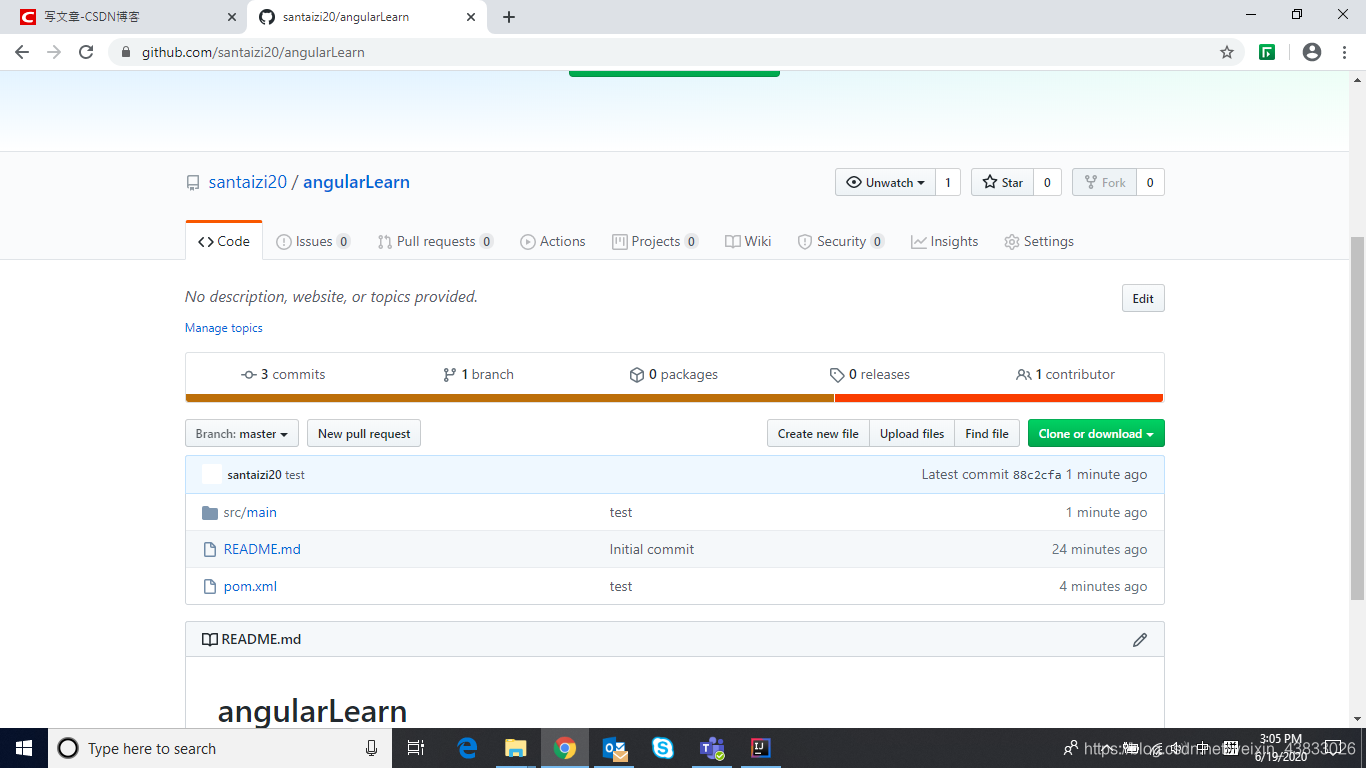The image size is (1366, 768).
Task: Click the site lock icon in address bar
Action: 126,52
